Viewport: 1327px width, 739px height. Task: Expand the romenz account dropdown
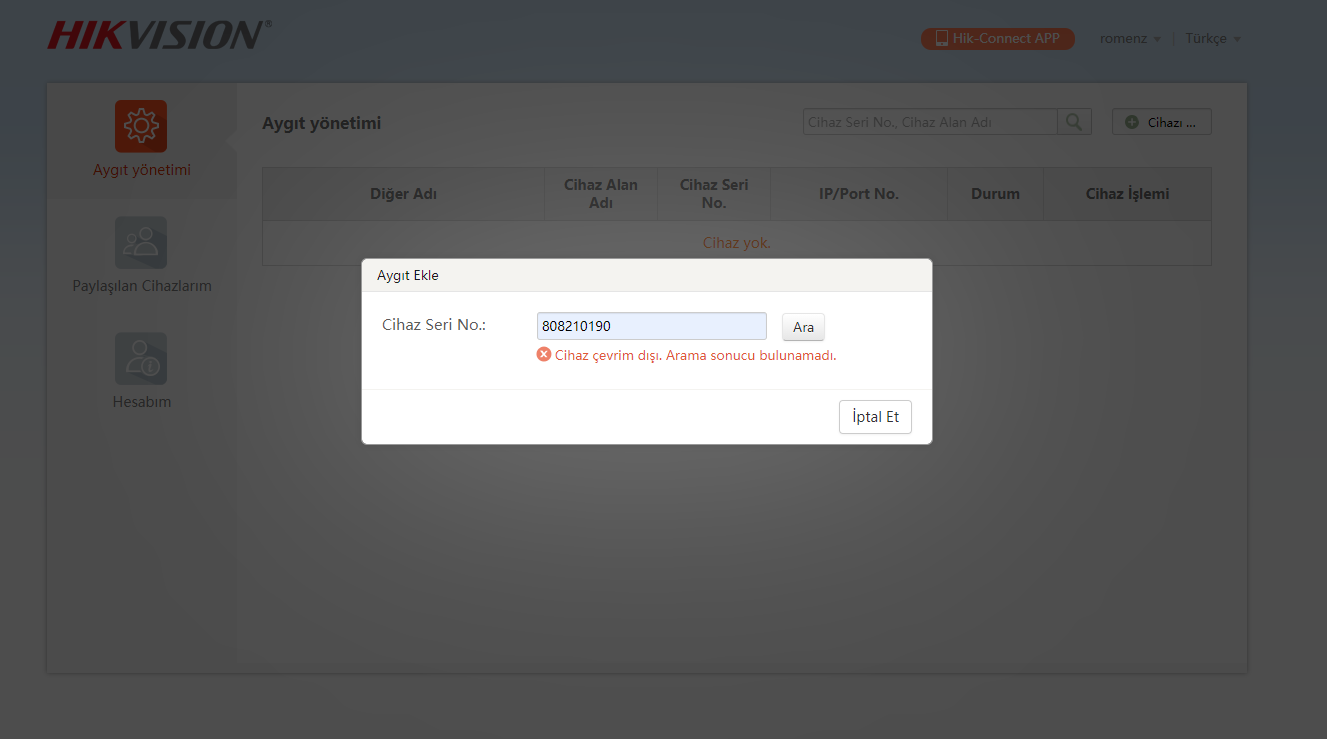click(x=1130, y=39)
